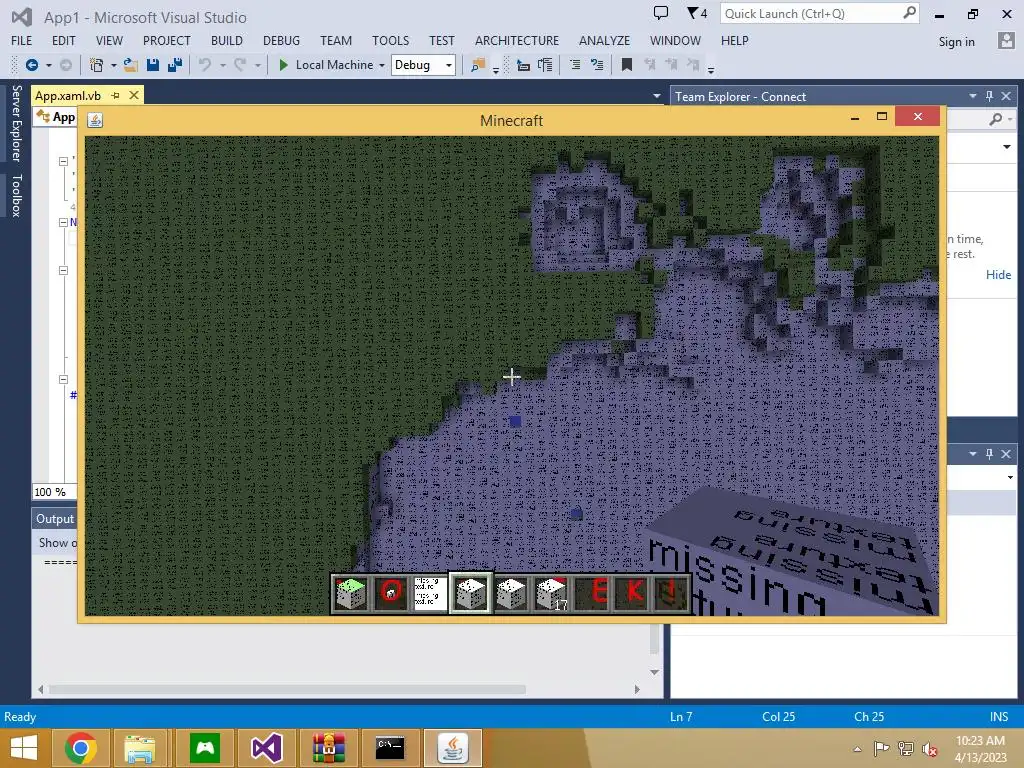Click in the Quick Launch search box
This screenshot has height=768, width=1024.
pyautogui.click(x=820, y=13)
